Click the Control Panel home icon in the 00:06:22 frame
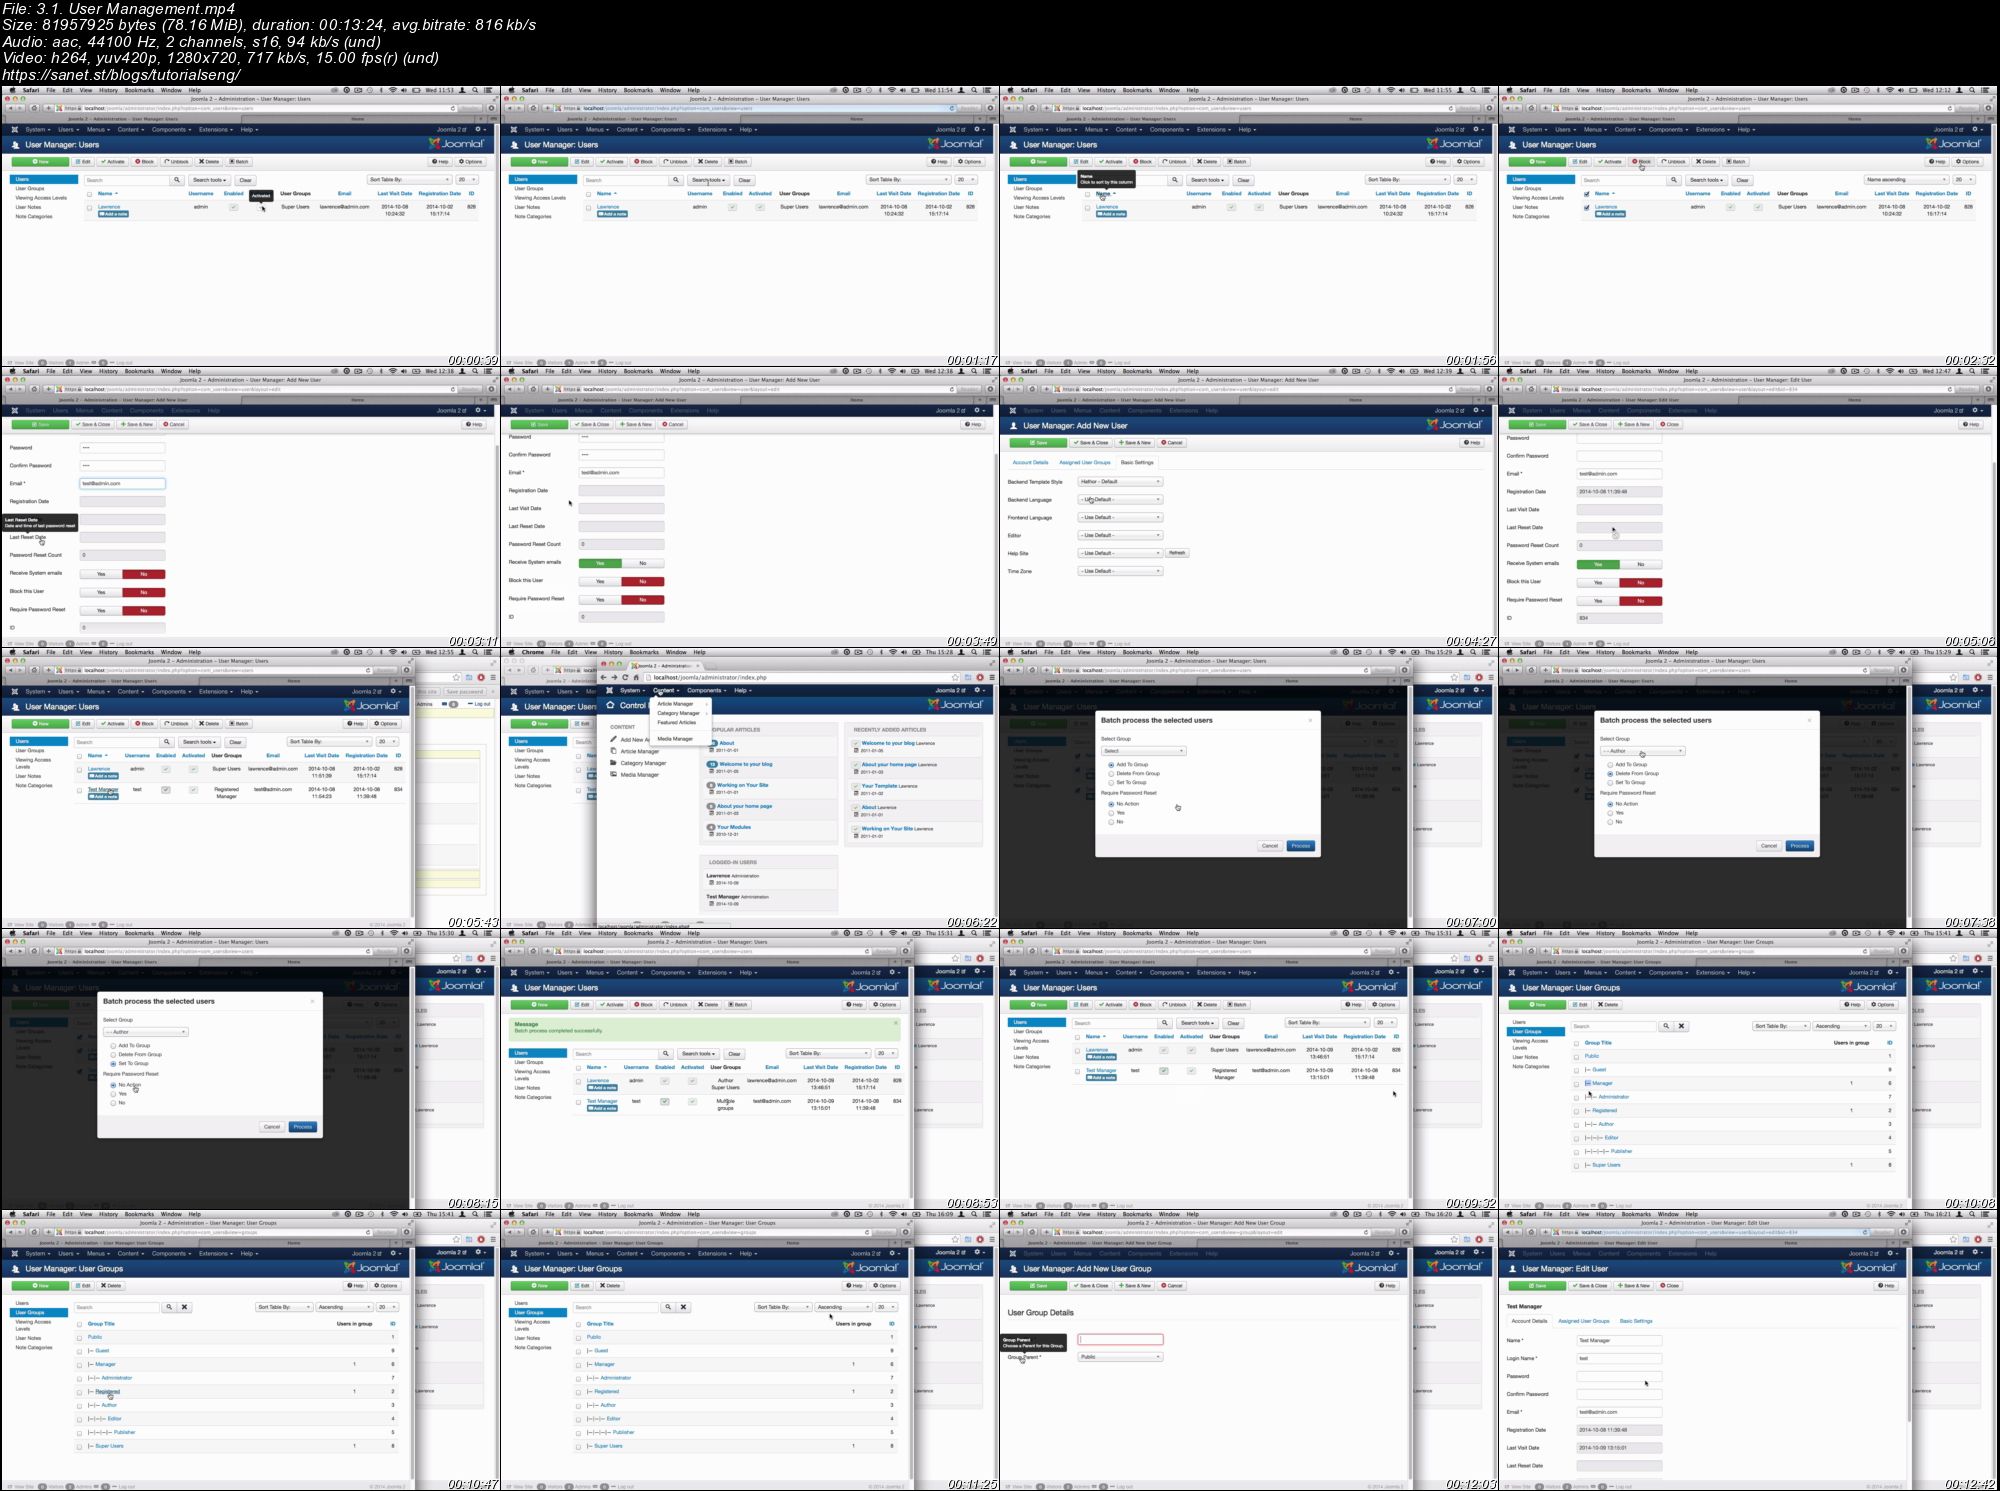The image size is (2000, 1491). (x=610, y=705)
